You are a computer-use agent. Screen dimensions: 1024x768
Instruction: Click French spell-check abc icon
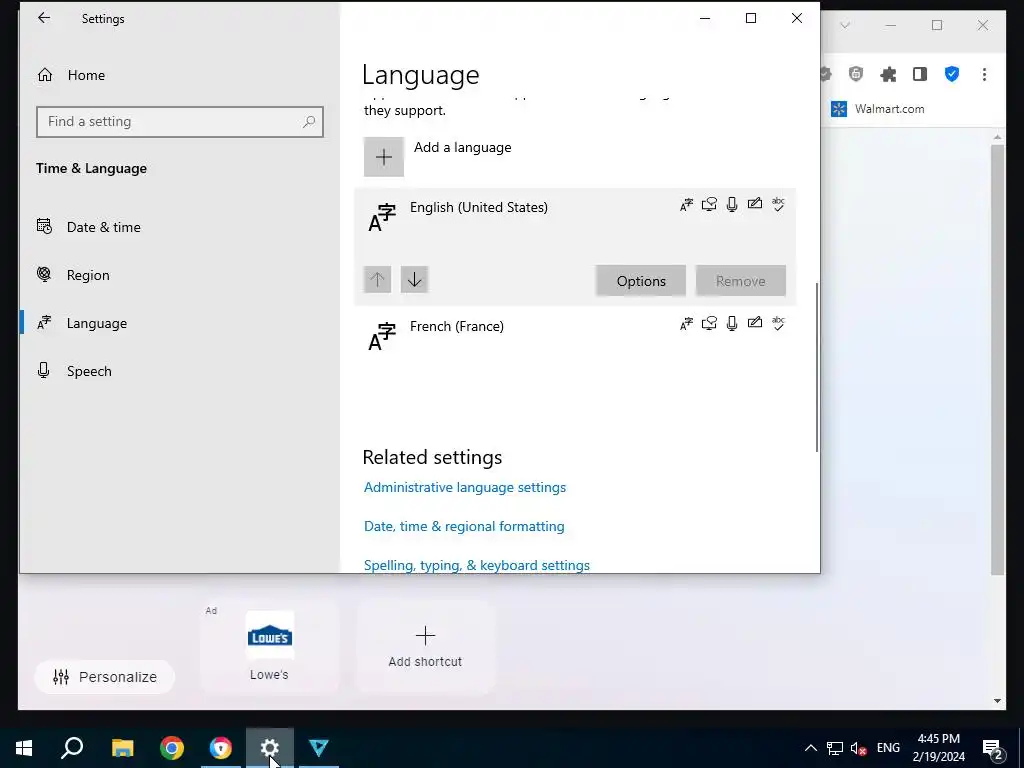778,323
